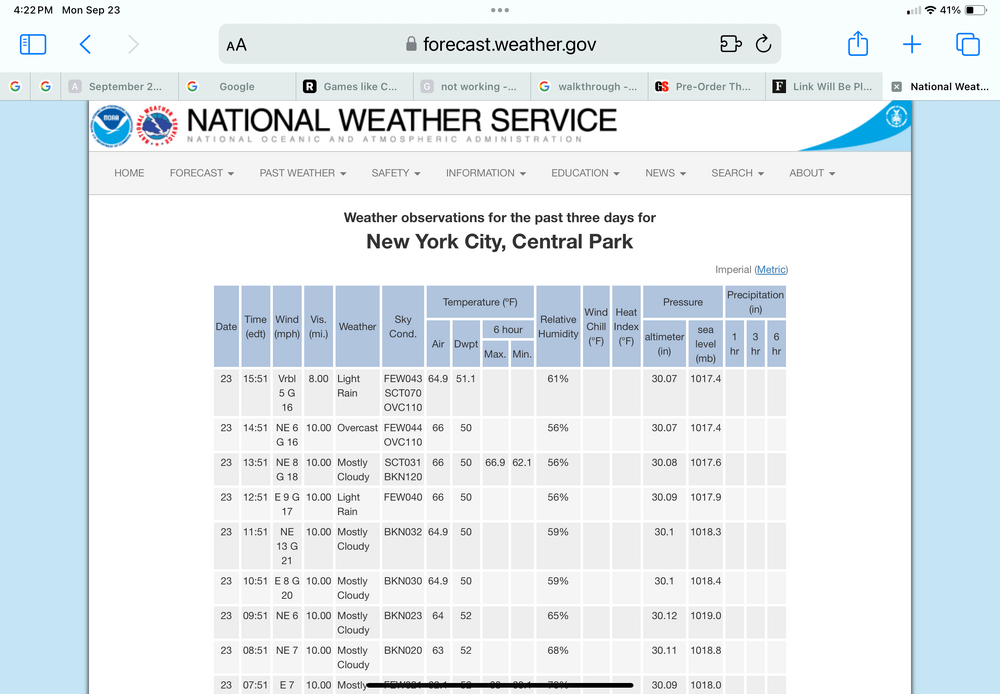This screenshot has height=694, width=1000.
Task: Click the 61% relative humidity value
Action: [558, 378]
